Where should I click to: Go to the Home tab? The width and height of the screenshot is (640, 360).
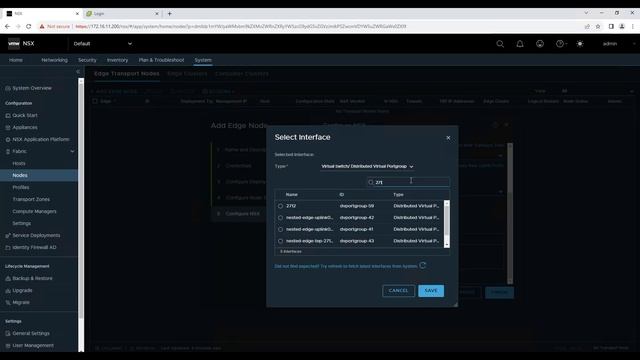pyautogui.click(x=16, y=60)
